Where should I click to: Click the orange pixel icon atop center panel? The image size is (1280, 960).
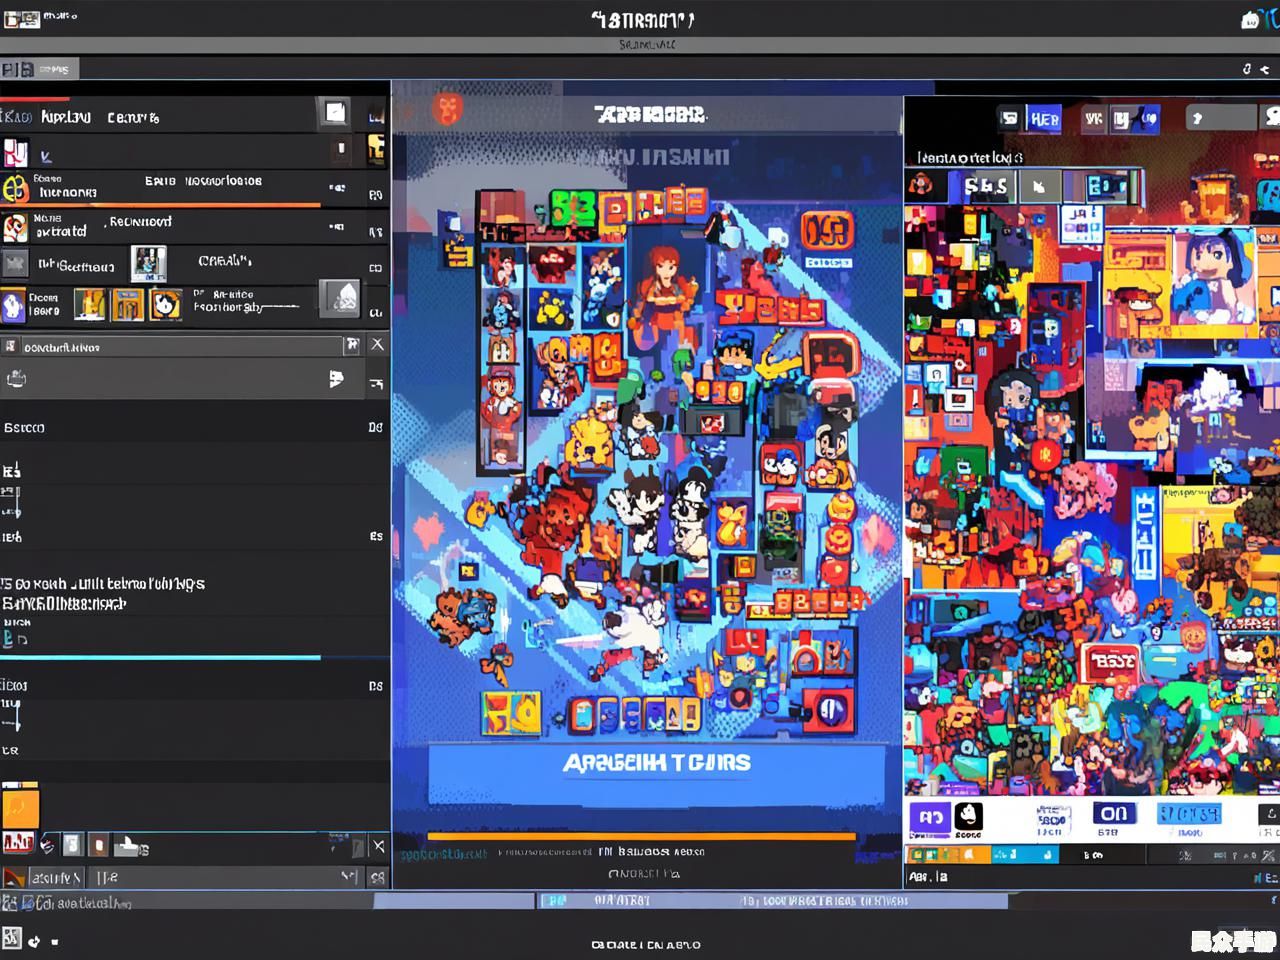click(447, 109)
